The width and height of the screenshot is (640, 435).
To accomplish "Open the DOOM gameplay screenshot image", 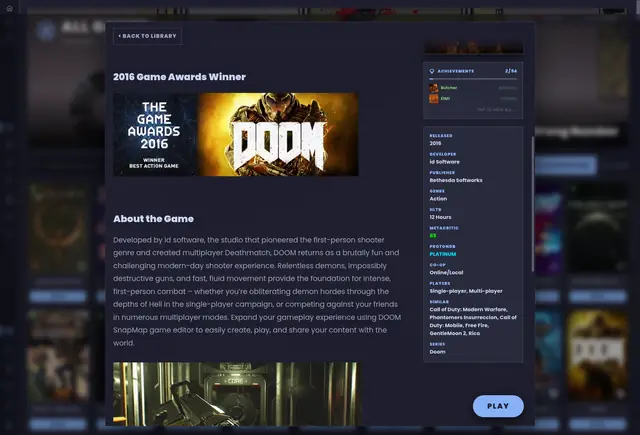I will click(236, 394).
